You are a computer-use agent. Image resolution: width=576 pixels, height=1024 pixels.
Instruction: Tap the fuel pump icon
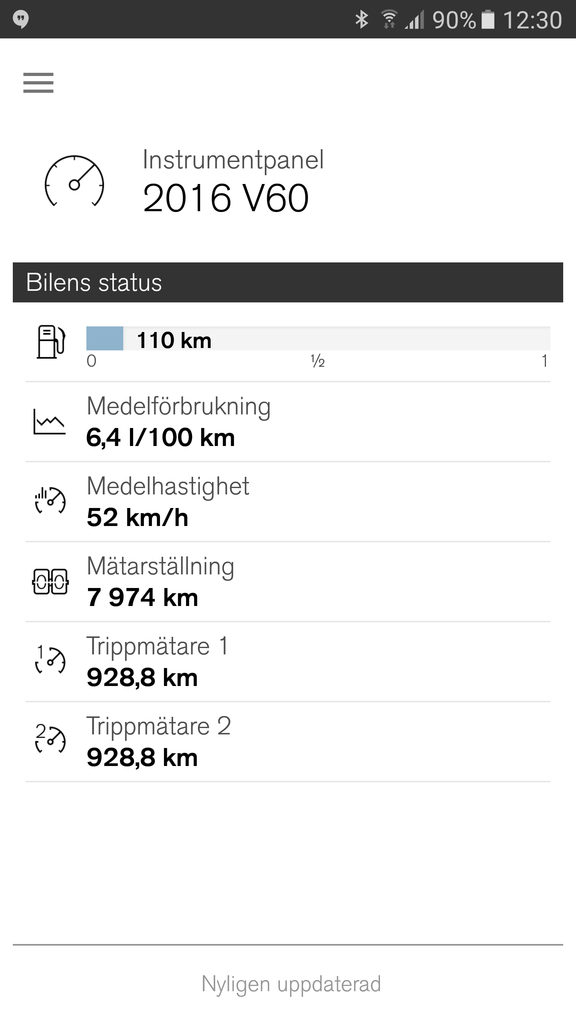(50, 342)
